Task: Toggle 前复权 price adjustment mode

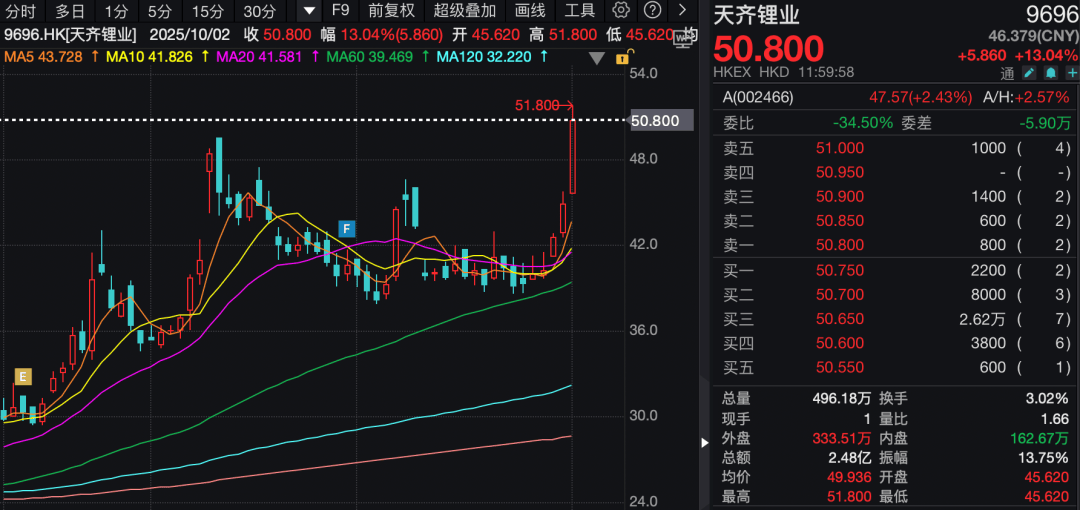Action: pos(391,11)
